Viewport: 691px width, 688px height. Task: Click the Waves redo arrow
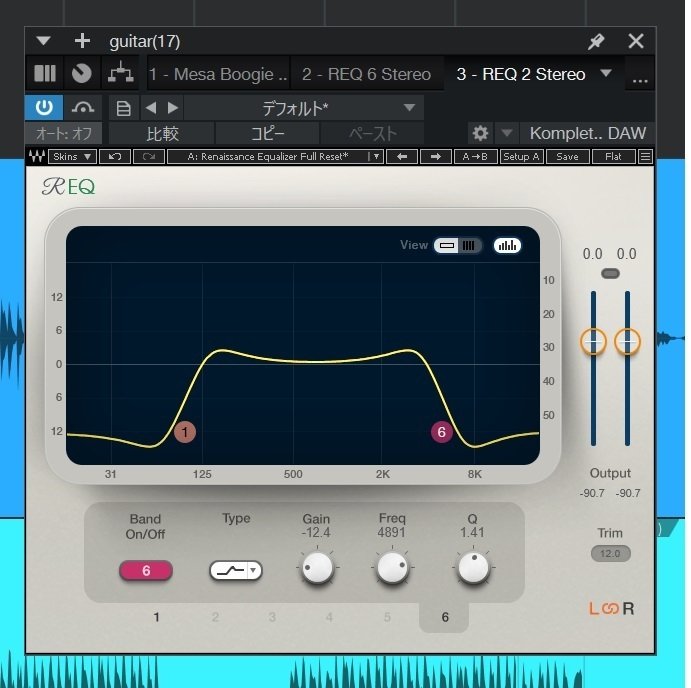point(149,156)
